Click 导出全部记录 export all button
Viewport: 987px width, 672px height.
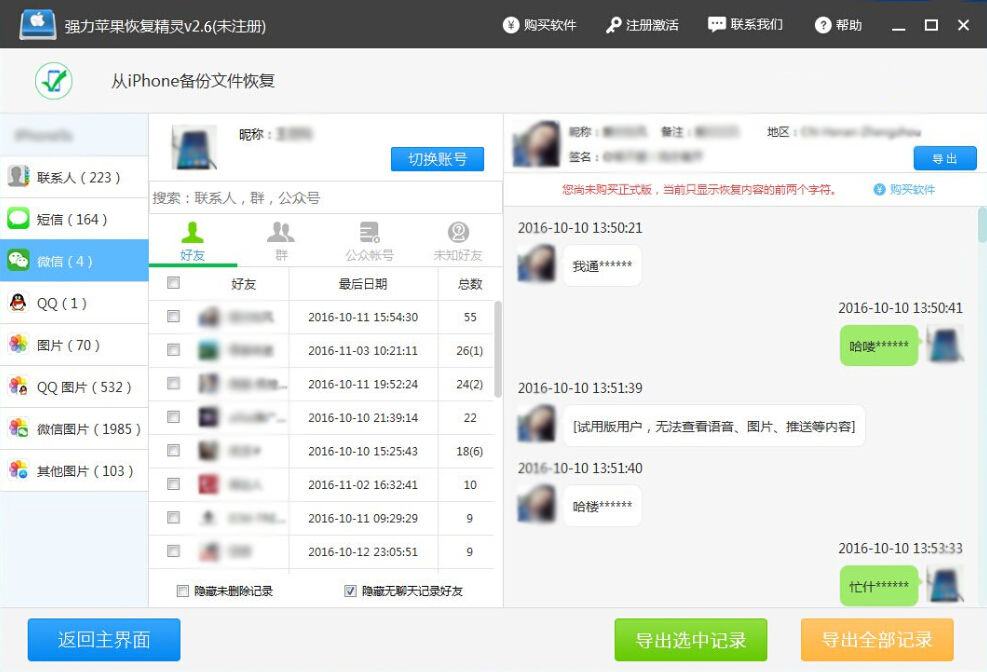(877, 639)
